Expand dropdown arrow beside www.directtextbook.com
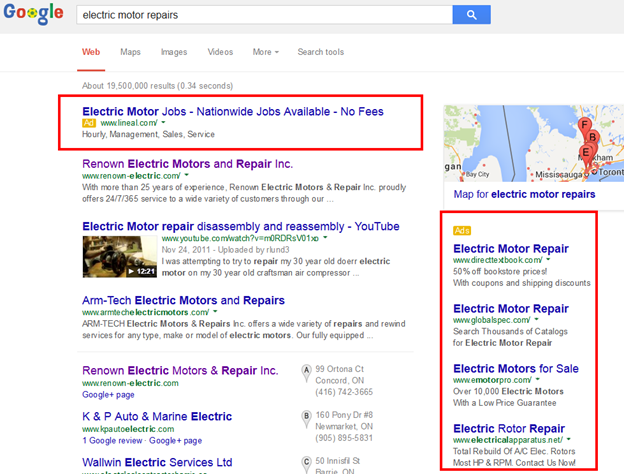 click(548, 259)
